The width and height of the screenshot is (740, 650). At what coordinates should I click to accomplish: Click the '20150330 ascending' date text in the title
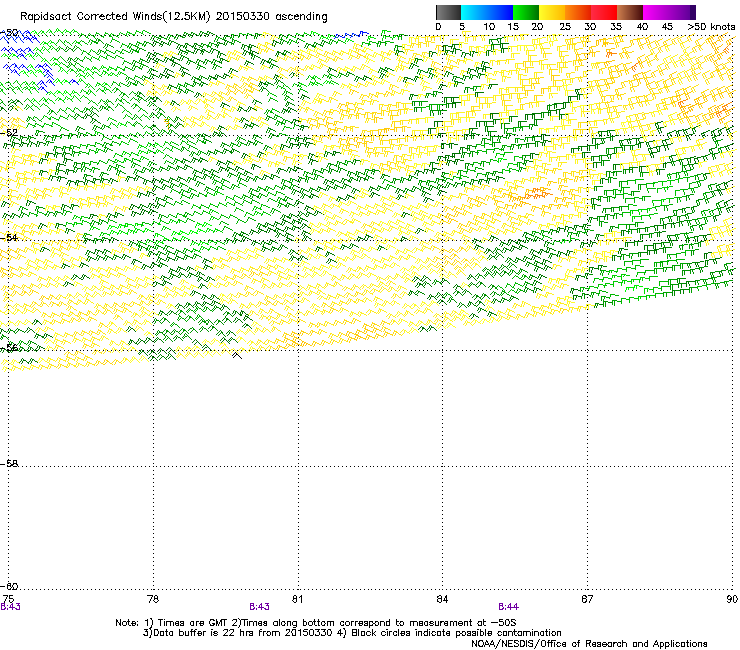tap(271, 17)
